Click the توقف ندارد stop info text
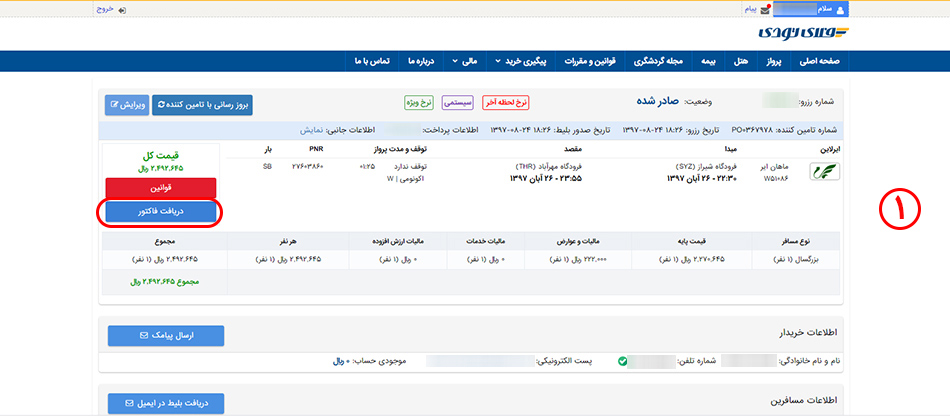950x416 pixels. (x=412, y=166)
